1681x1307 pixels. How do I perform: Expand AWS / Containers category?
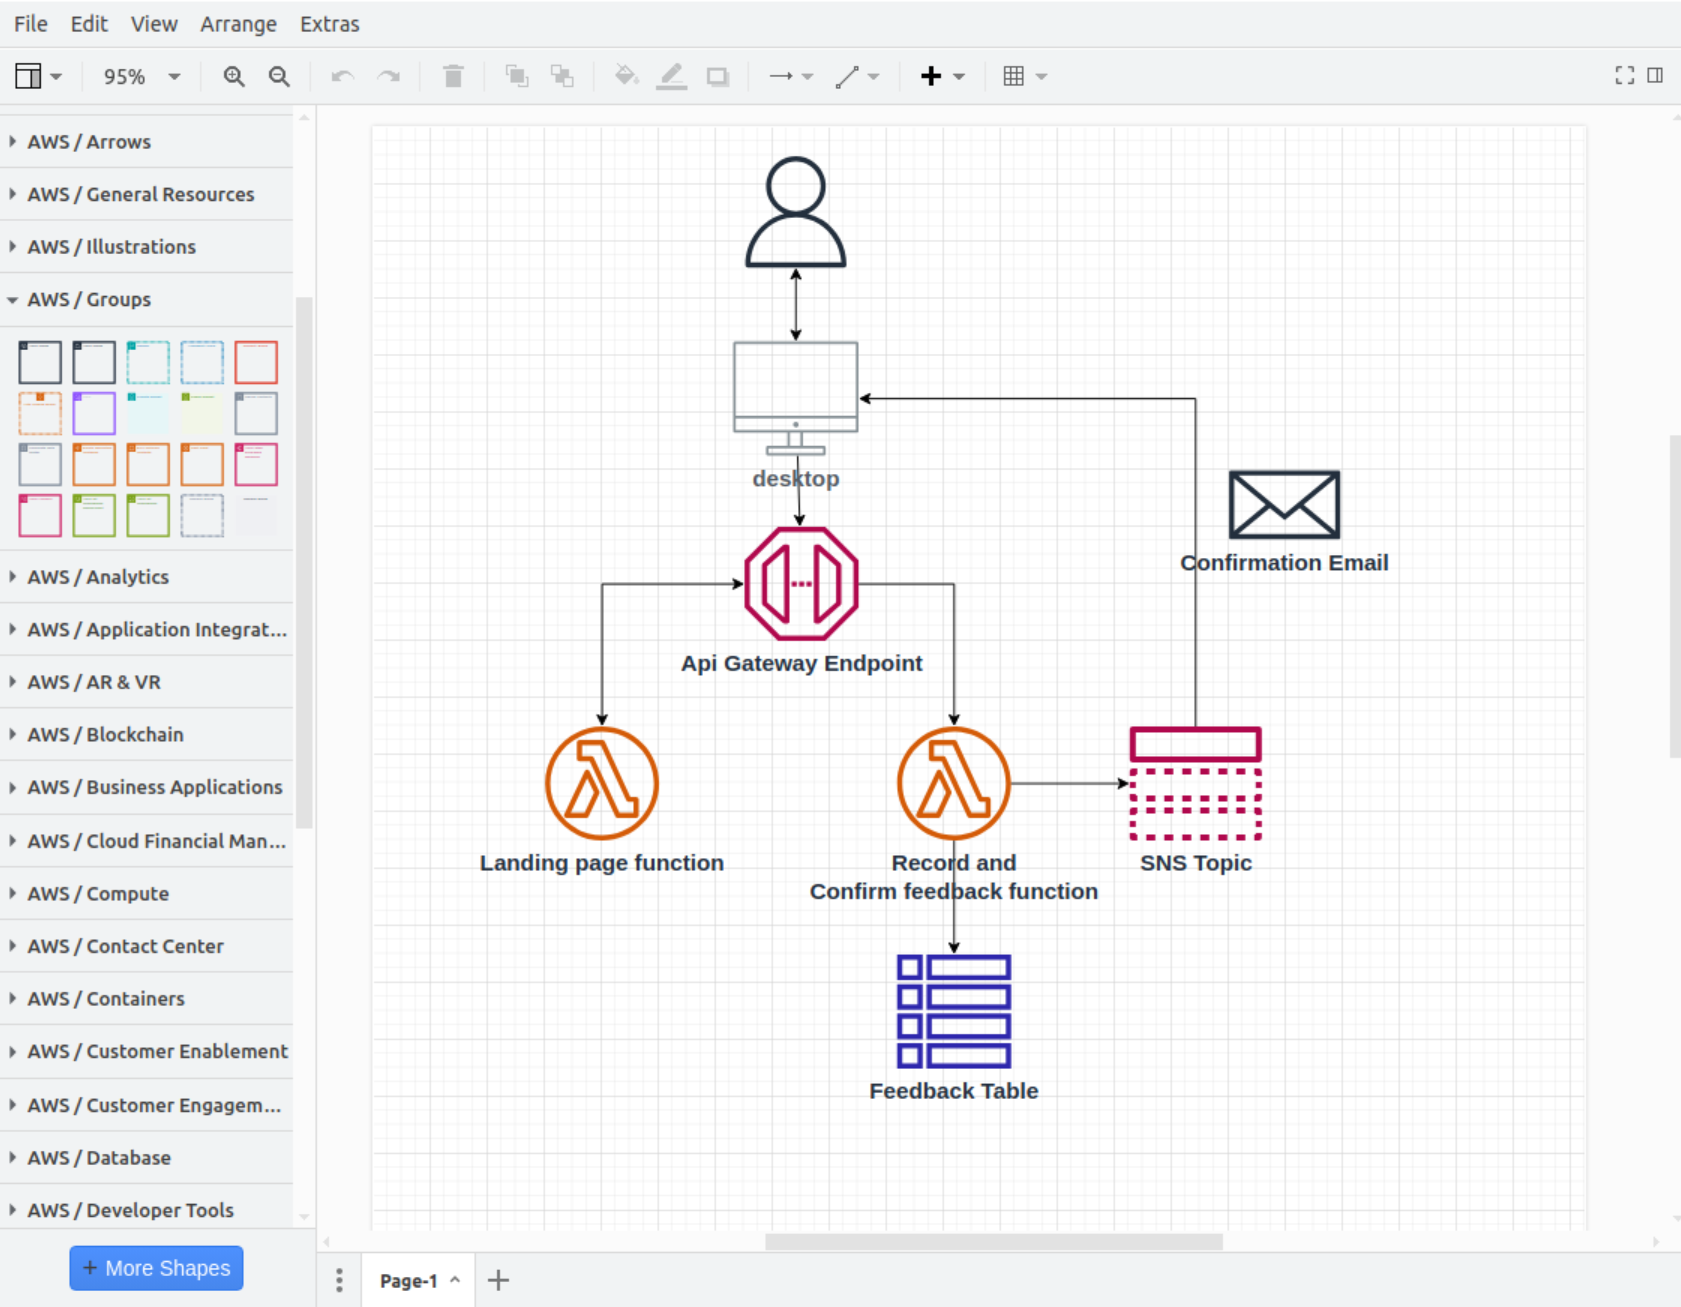tap(146, 999)
